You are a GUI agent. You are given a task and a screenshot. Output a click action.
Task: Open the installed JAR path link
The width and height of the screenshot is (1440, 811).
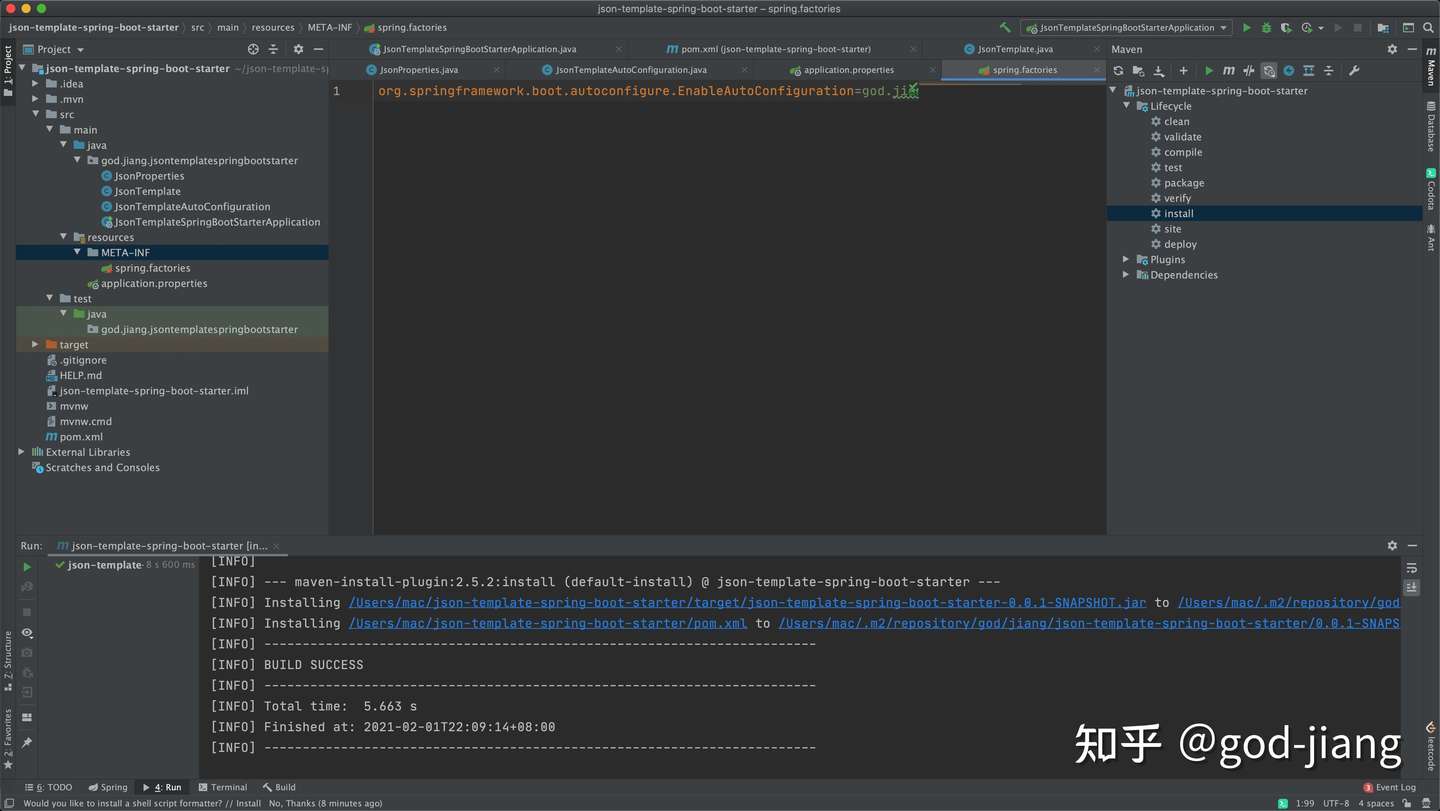tap(747, 603)
